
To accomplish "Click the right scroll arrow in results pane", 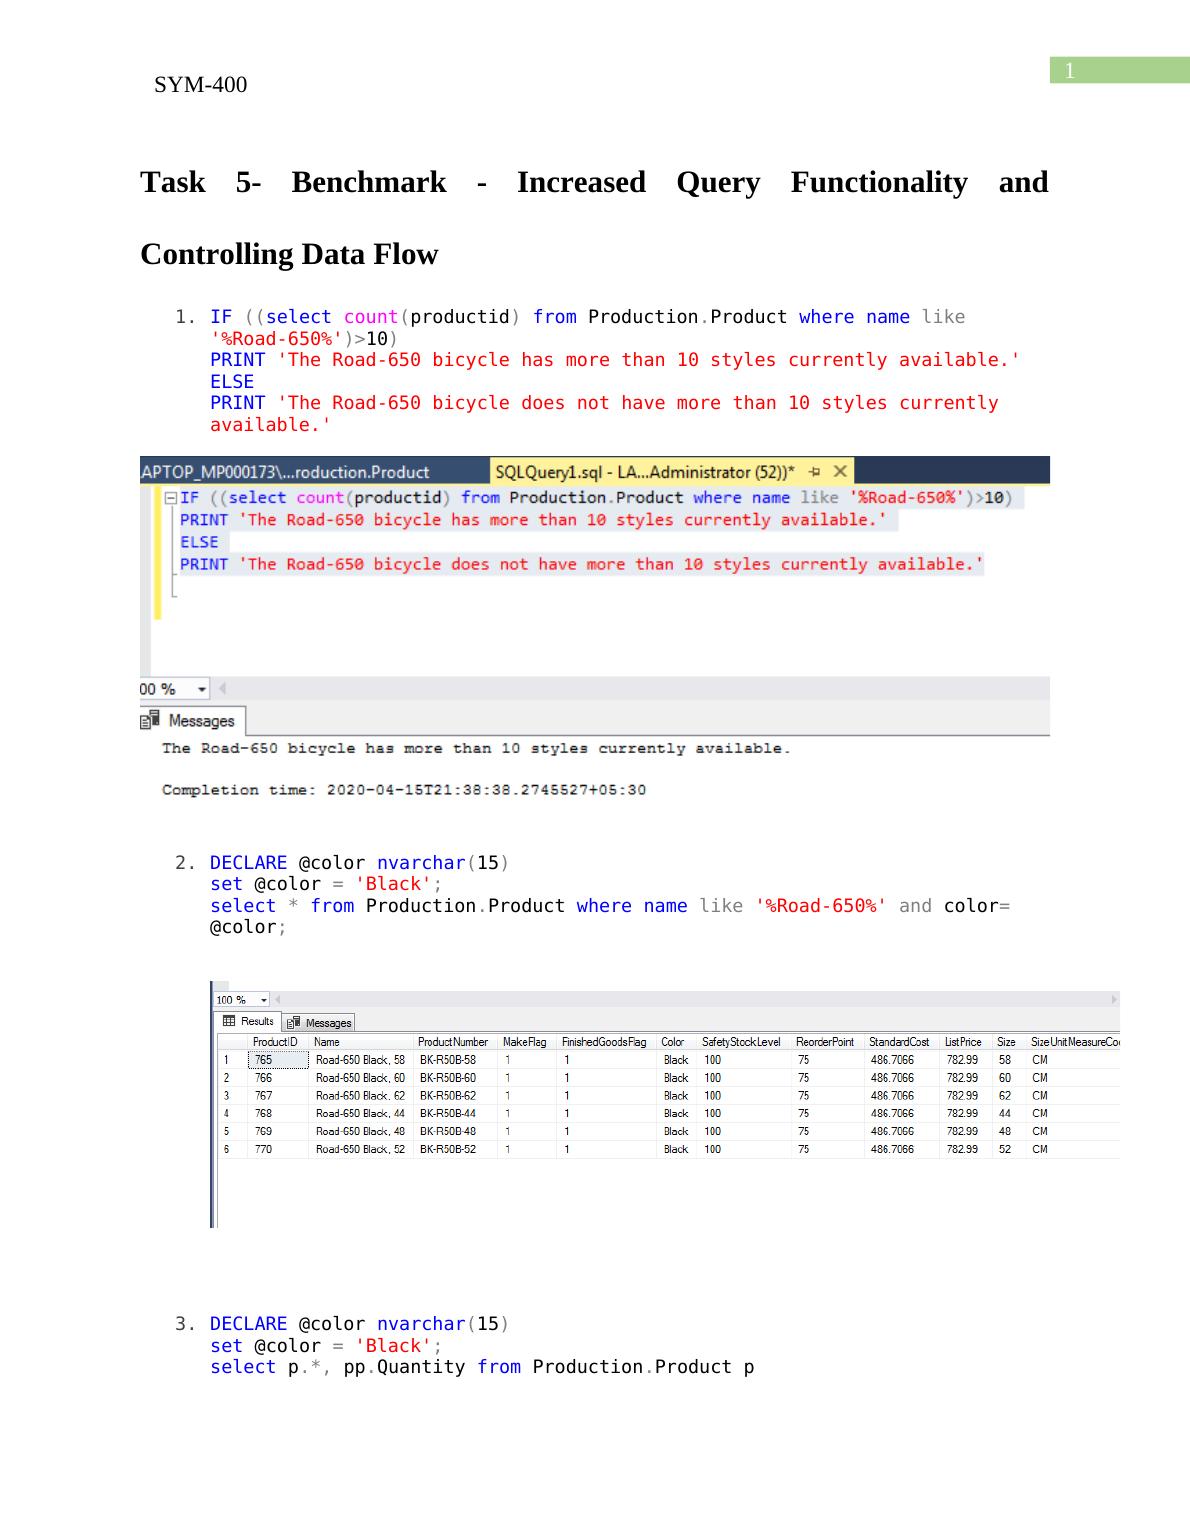I will pyautogui.click(x=1113, y=999).
